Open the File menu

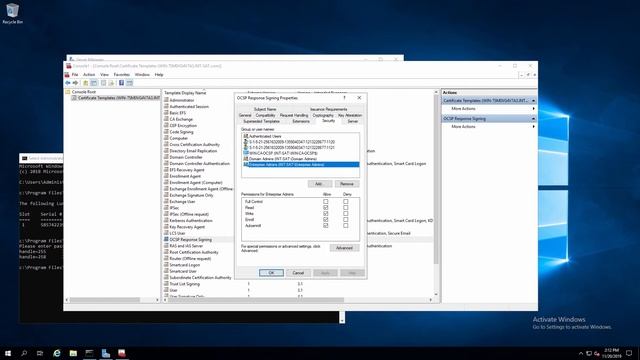pyautogui.click(x=75, y=75)
